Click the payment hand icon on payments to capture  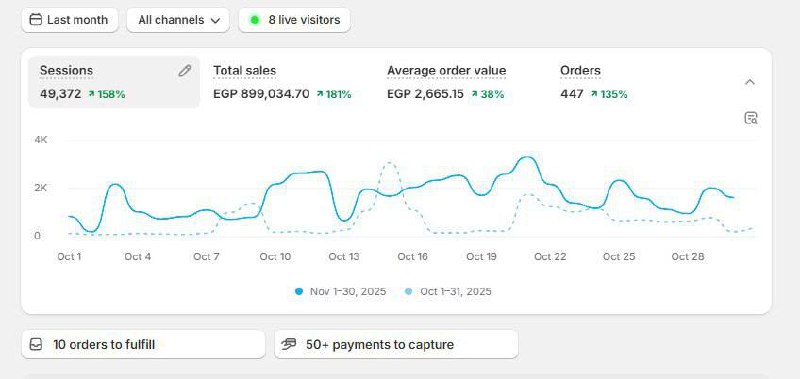[x=289, y=344]
